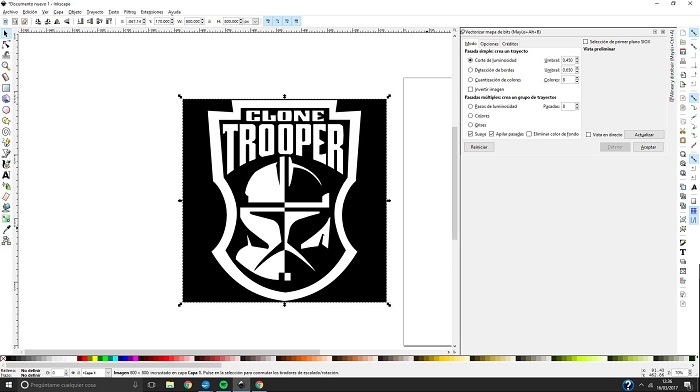Click Text and Font T icon
Screen dimensions: 700x392
683,252
